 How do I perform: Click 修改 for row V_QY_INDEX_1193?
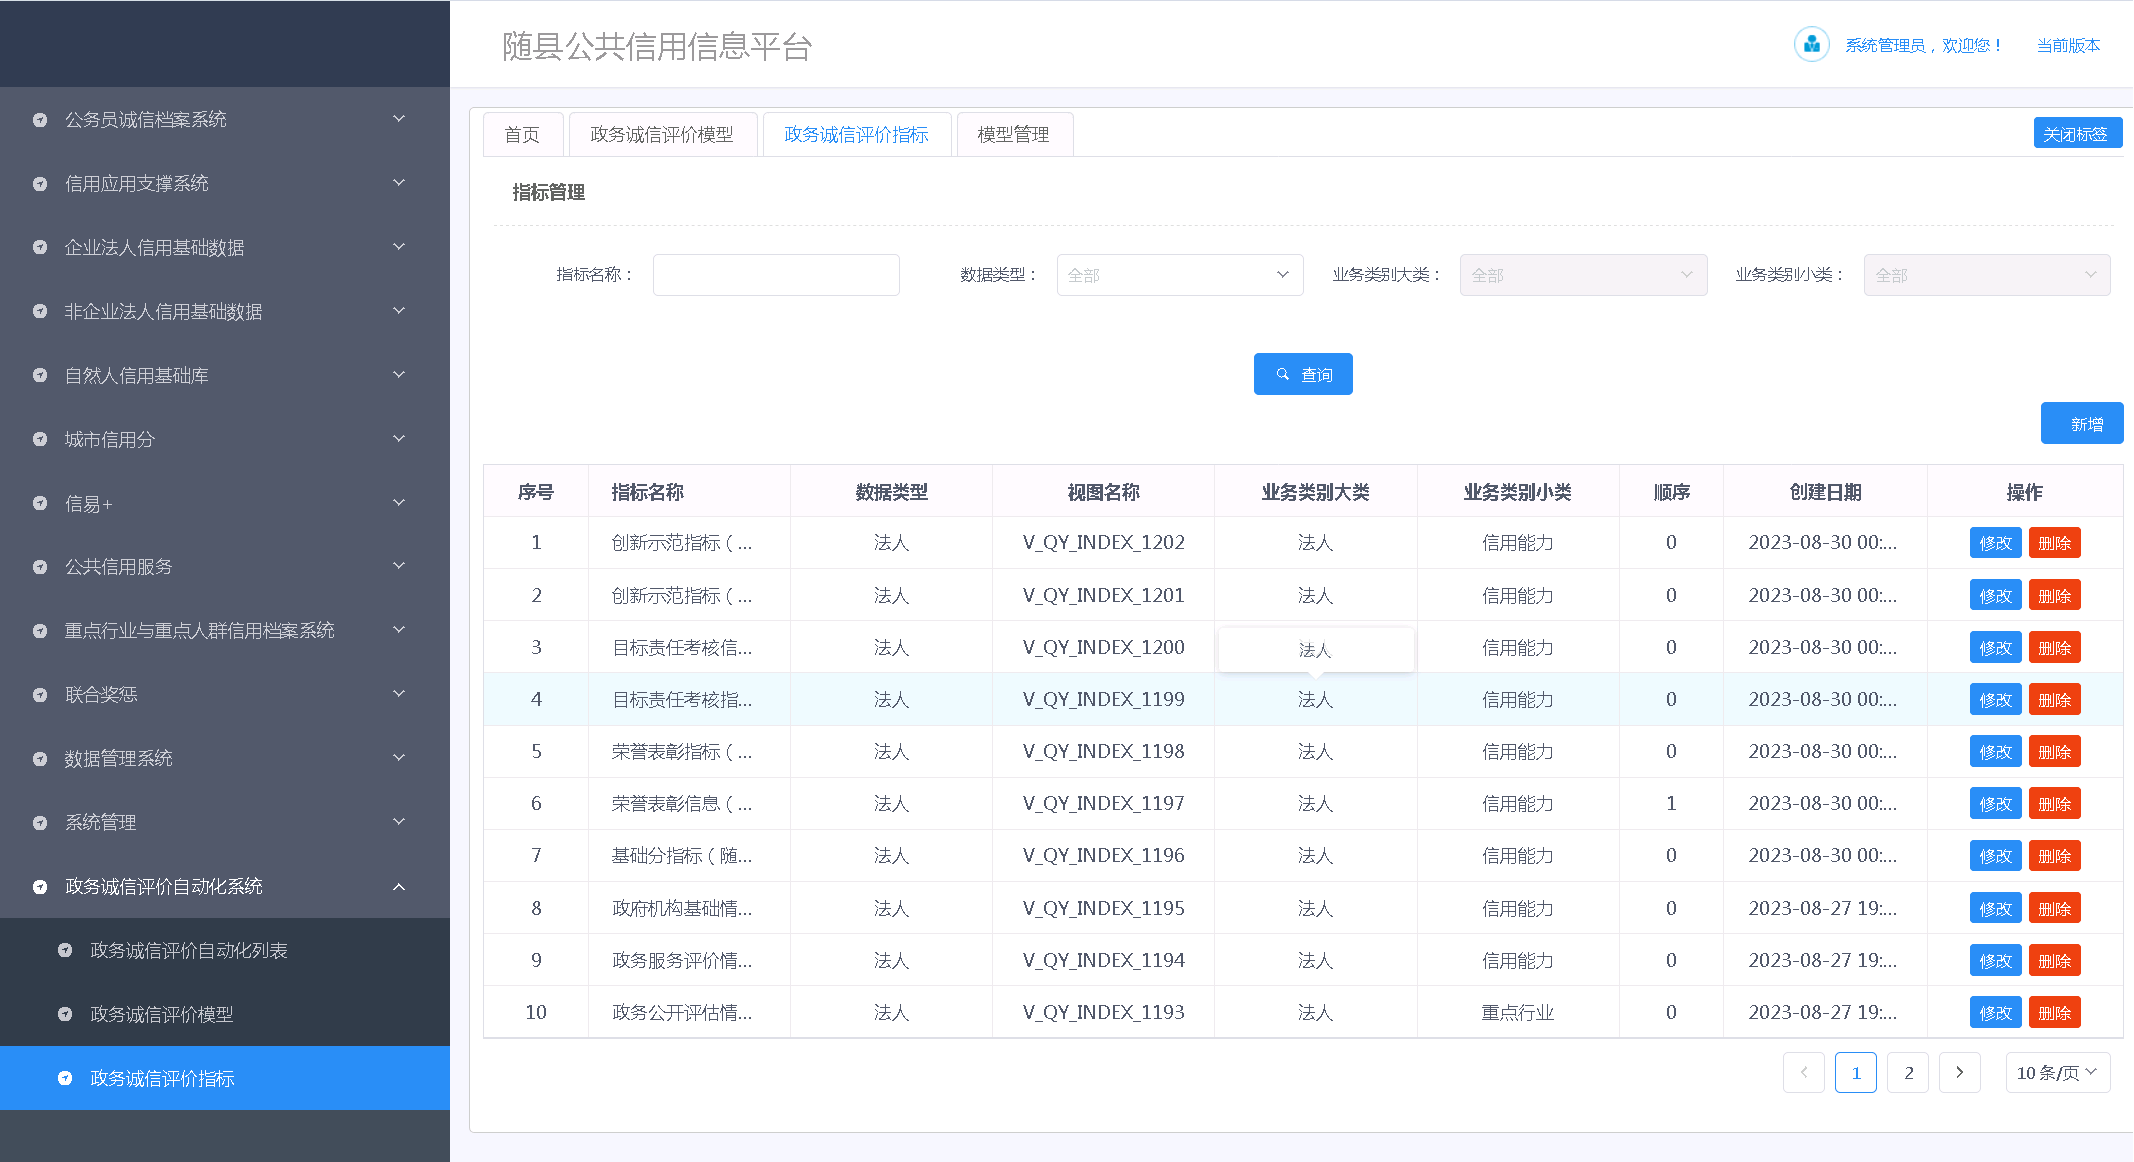tap(1995, 1013)
